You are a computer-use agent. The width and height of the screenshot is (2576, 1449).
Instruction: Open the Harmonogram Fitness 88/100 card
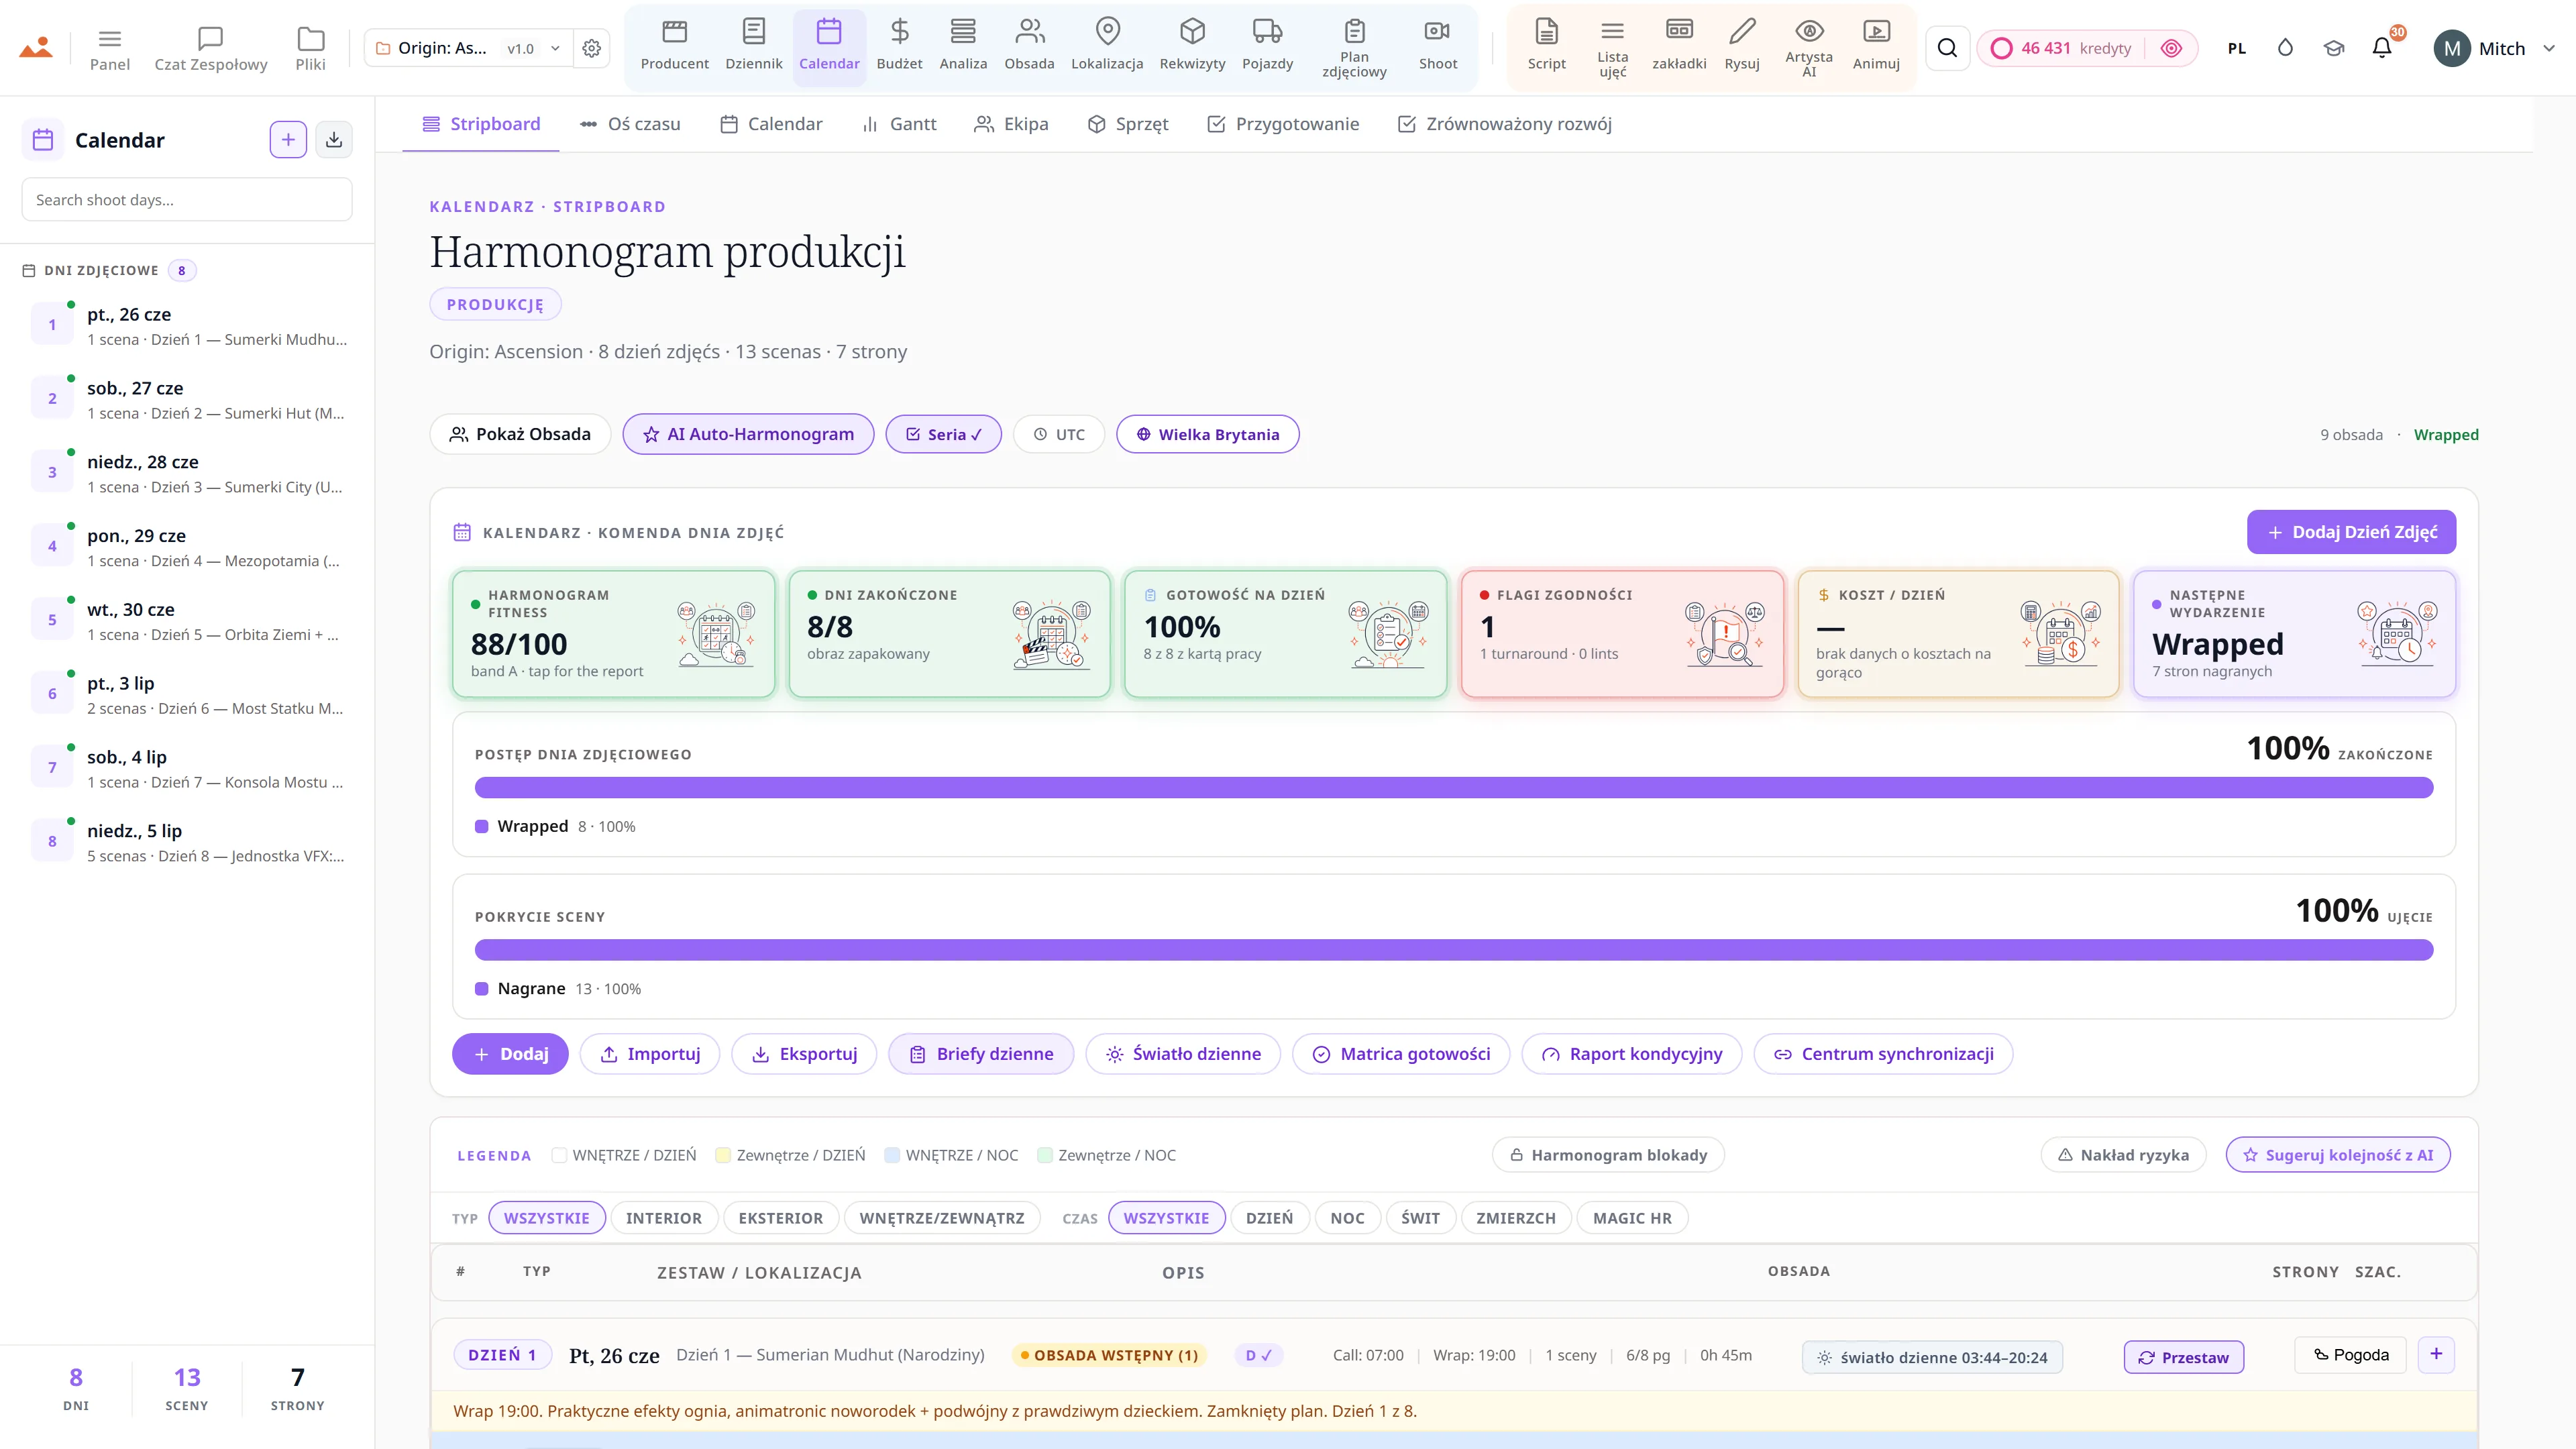(x=613, y=634)
